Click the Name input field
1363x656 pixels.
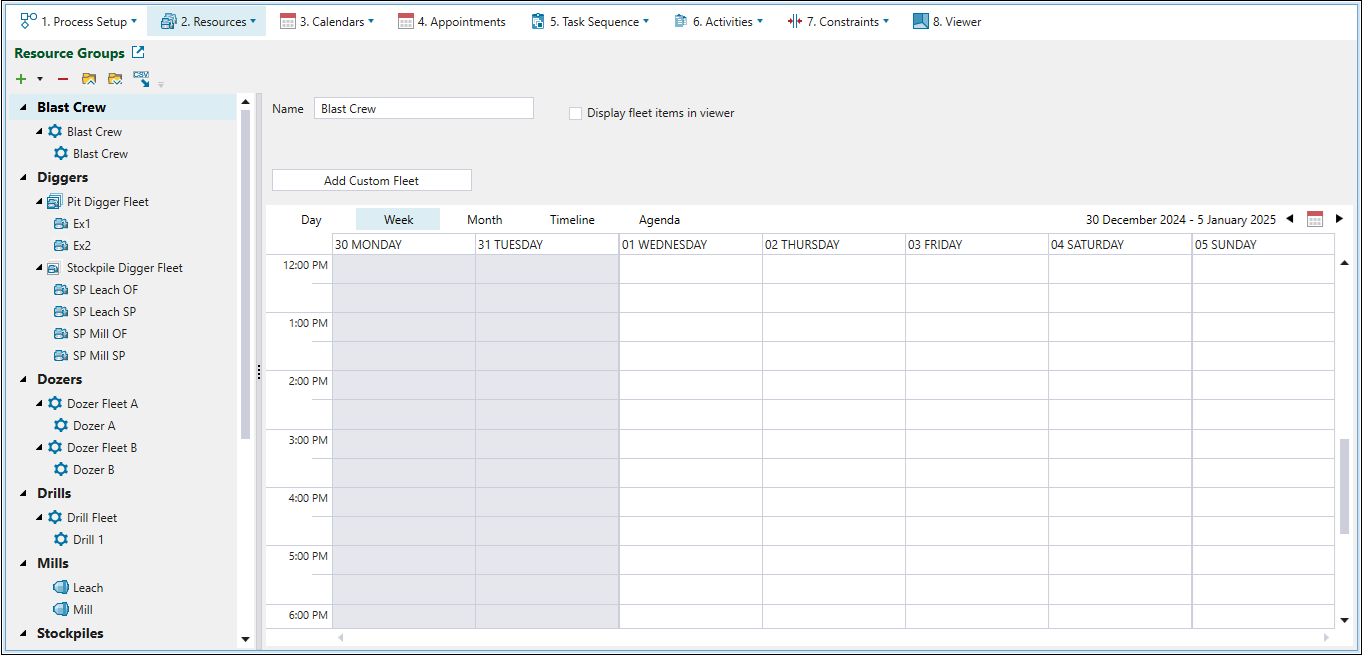(x=423, y=109)
